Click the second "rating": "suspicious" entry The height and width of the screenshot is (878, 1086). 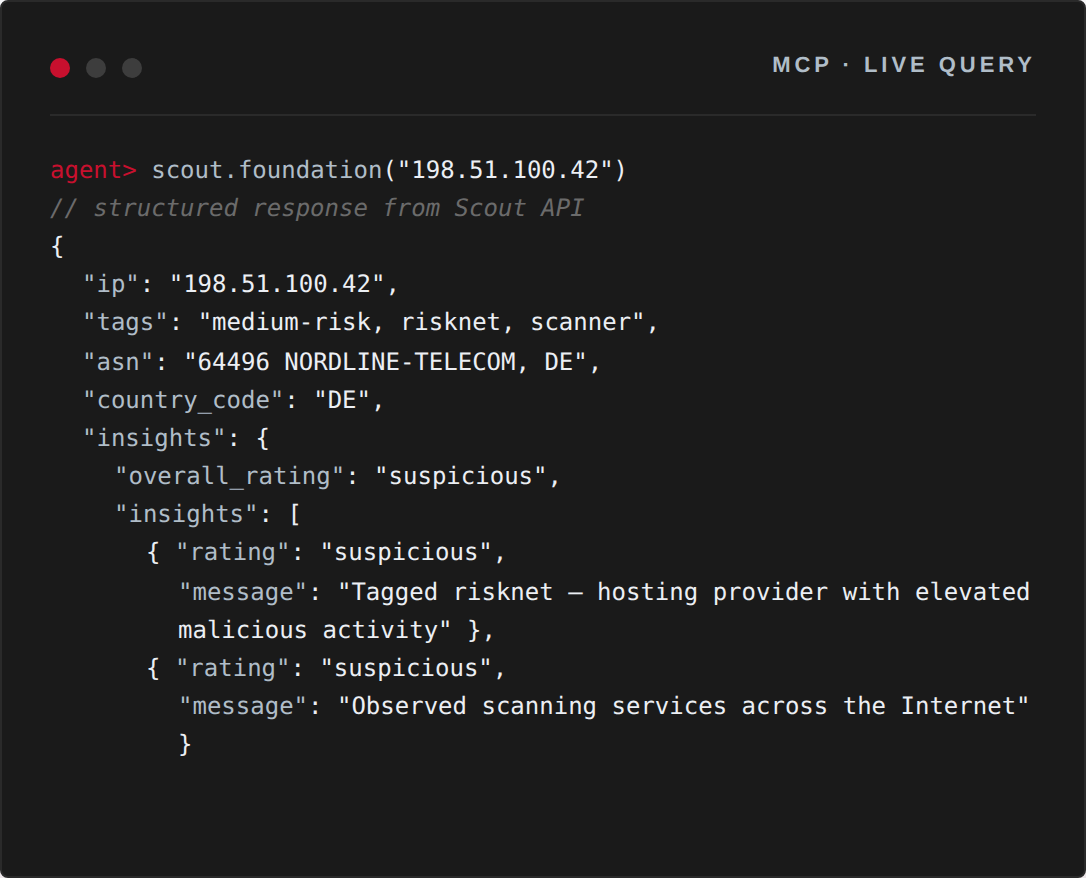pos(326,668)
